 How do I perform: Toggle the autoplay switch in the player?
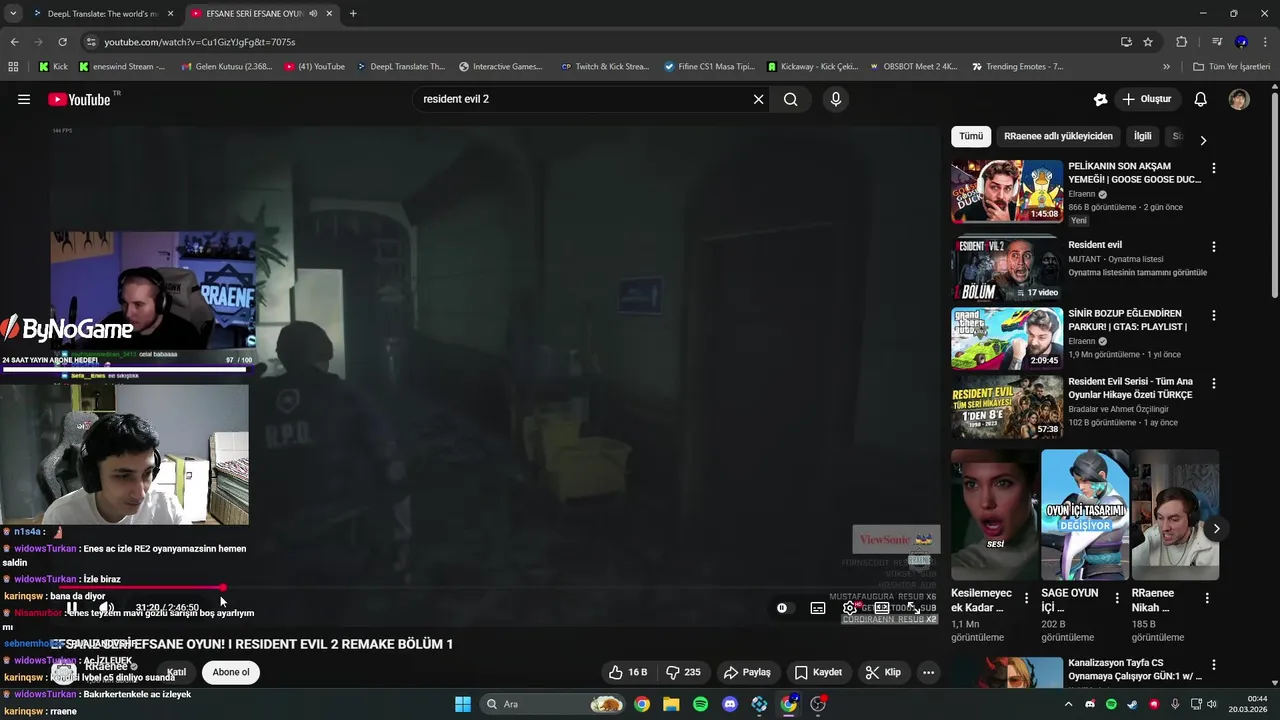(782, 607)
